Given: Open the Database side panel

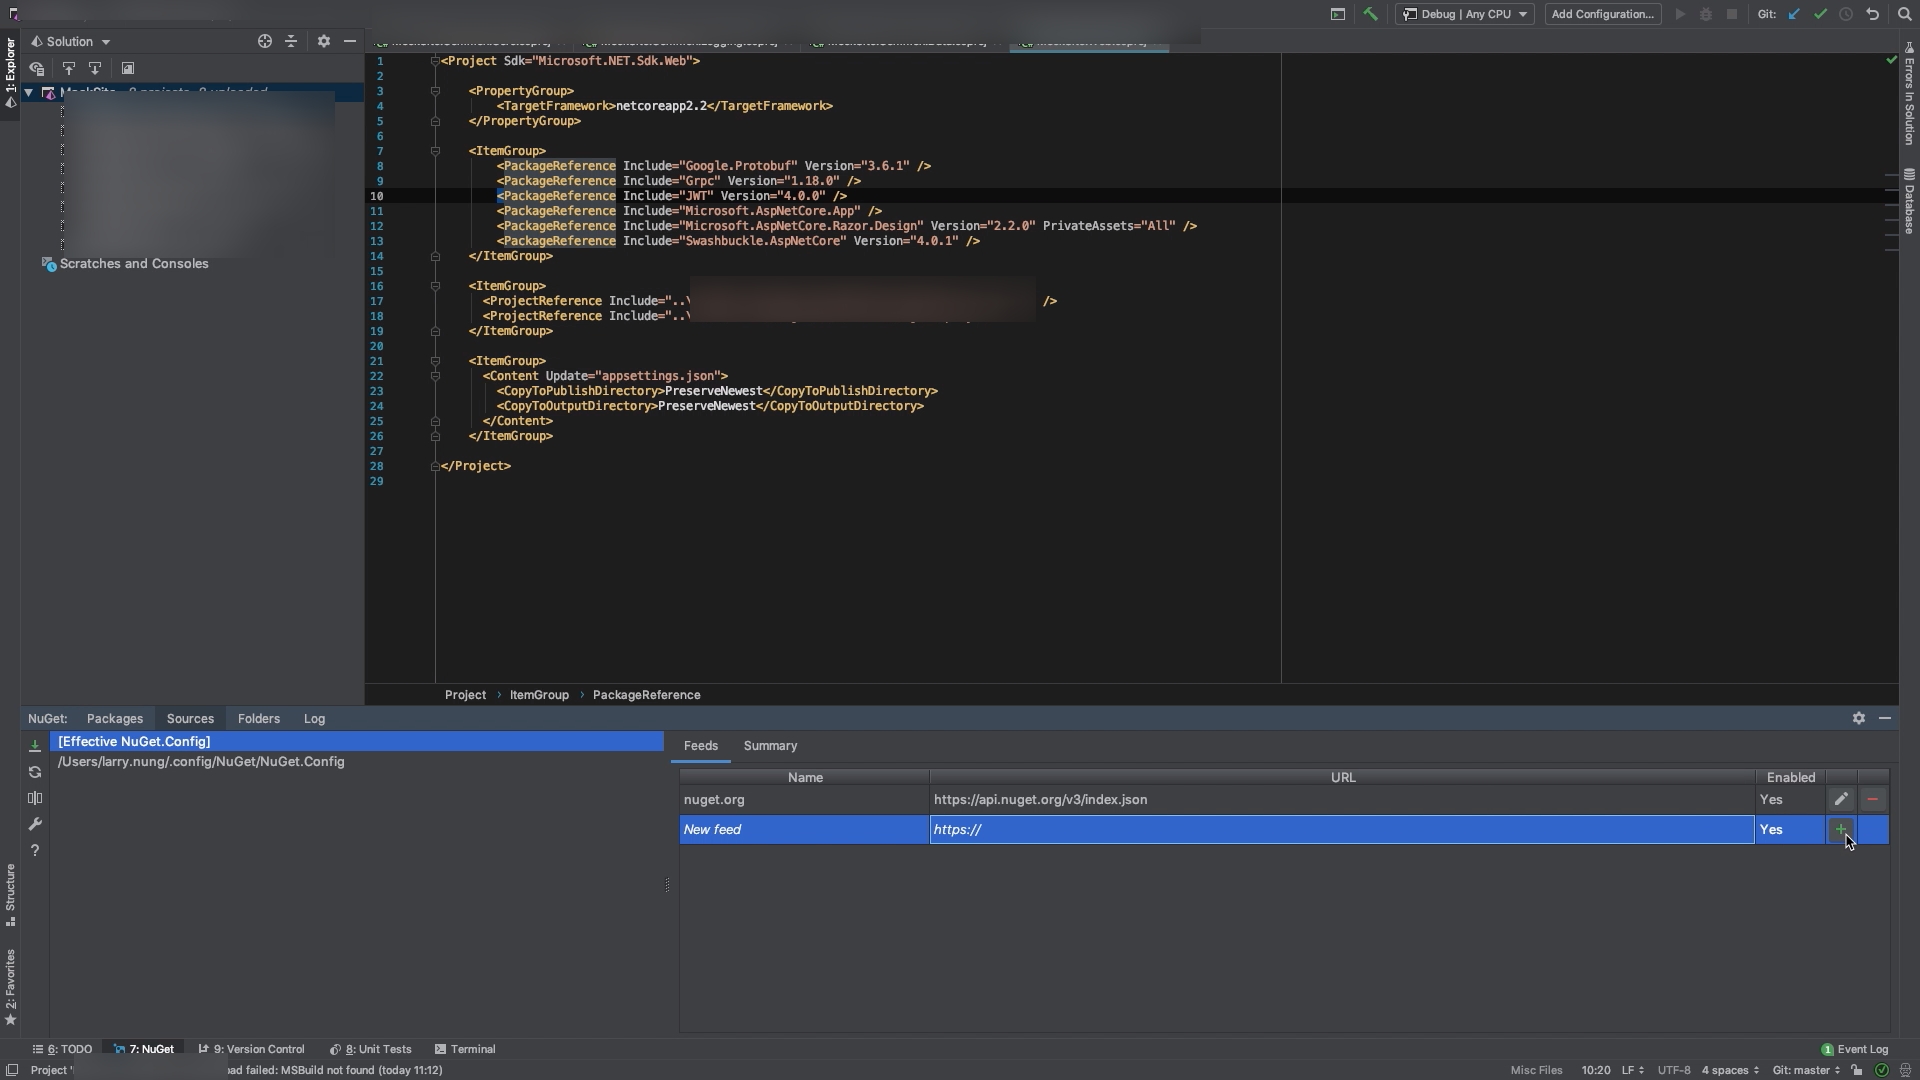Looking at the screenshot, I should coord(1909,201).
